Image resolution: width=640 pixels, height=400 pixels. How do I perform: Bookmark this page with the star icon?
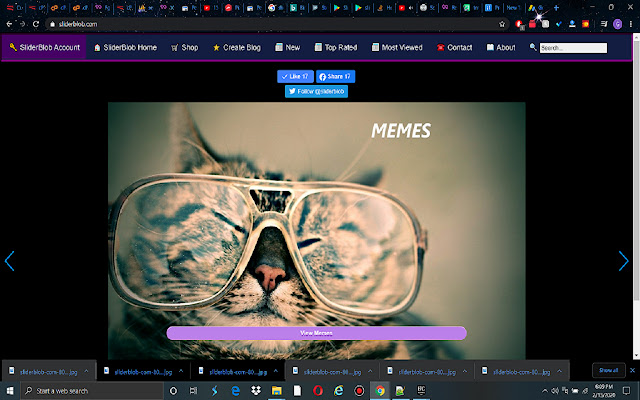click(x=502, y=24)
